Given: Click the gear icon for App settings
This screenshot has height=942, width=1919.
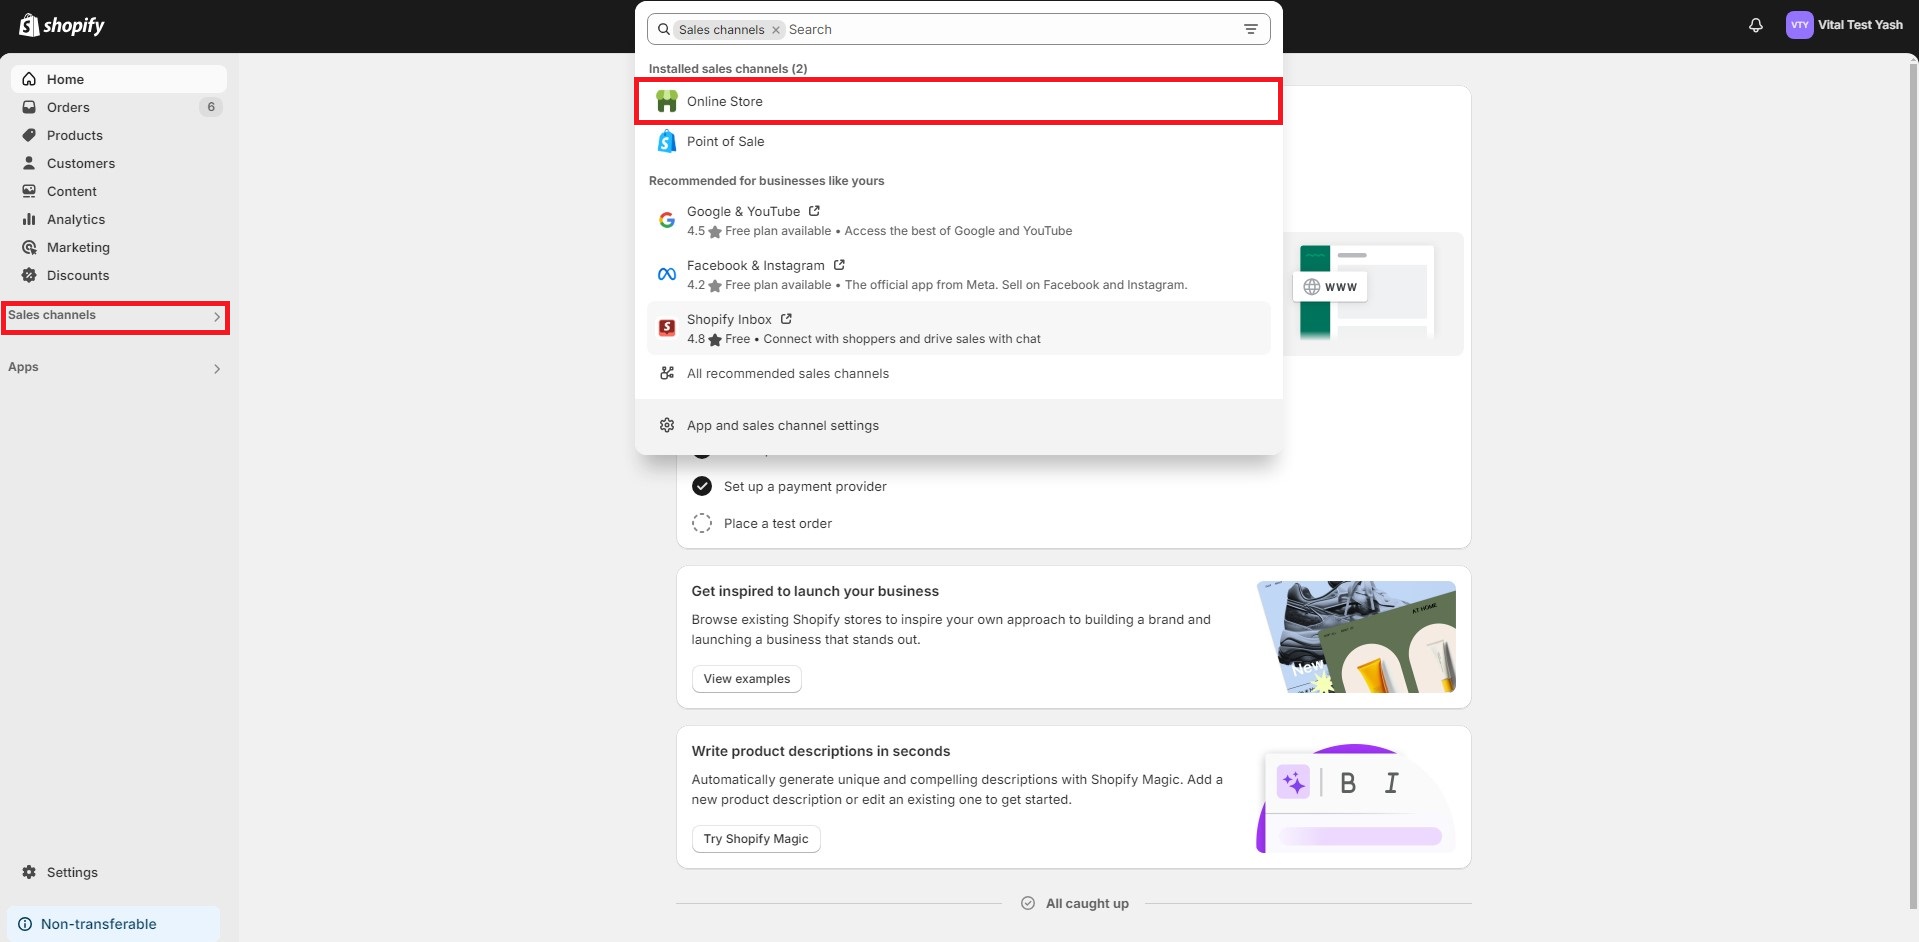Looking at the screenshot, I should coord(667,425).
